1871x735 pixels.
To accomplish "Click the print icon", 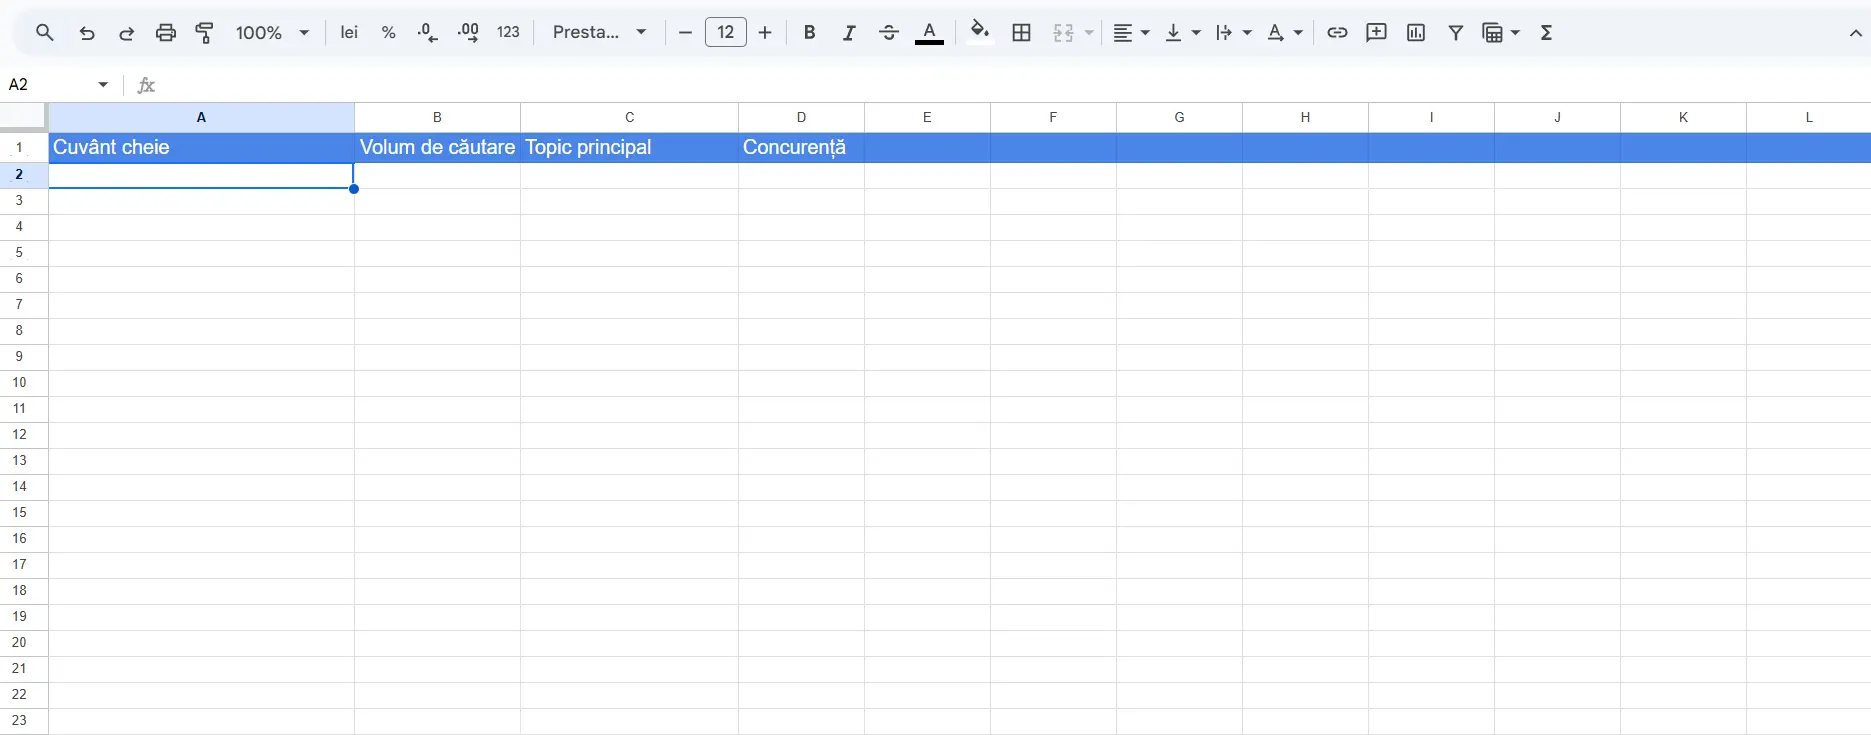I will tap(165, 33).
